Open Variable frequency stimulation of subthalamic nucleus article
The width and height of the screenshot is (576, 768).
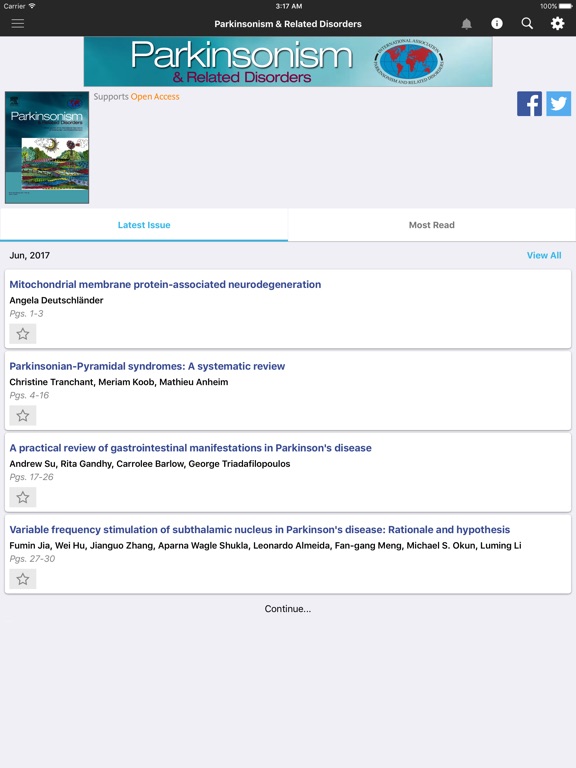(260, 529)
